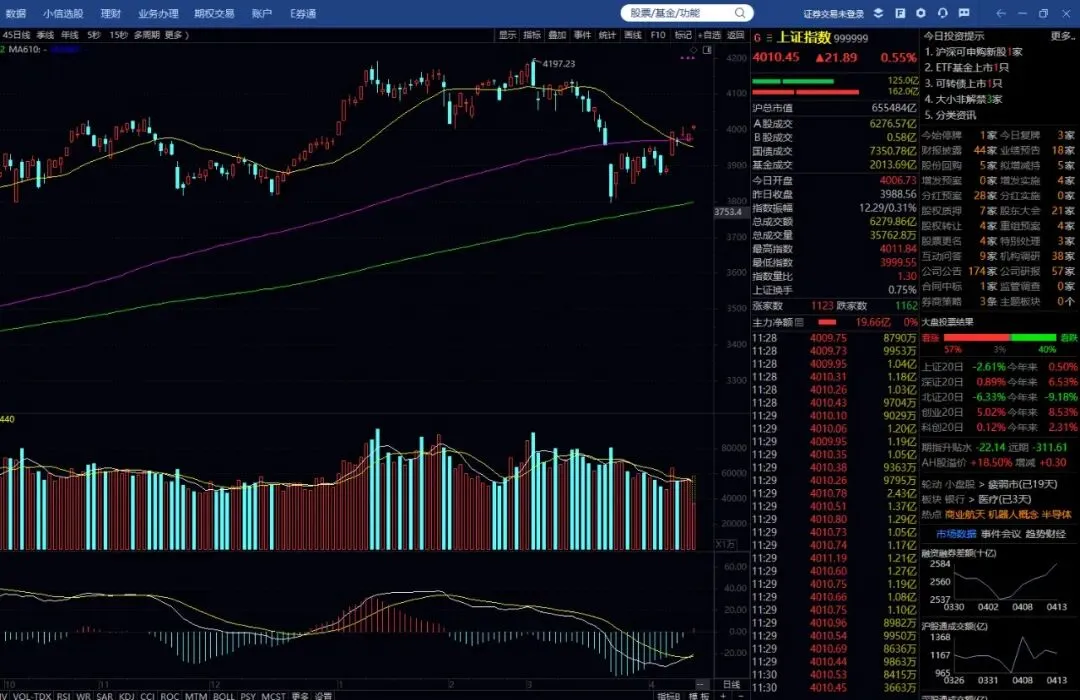Open the layers stack icon in title bar
Image resolution: width=1080 pixels, height=700 pixels.
(x=878, y=13)
